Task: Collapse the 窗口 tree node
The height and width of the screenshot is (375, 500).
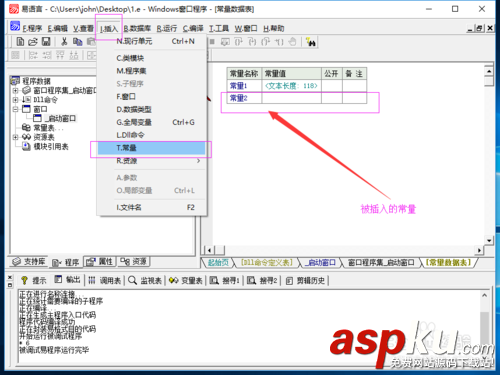Action: (x=15, y=109)
